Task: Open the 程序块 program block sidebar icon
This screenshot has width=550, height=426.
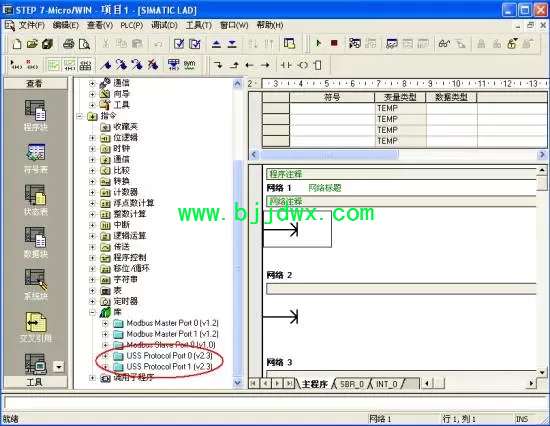Action: tap(35, 116)
